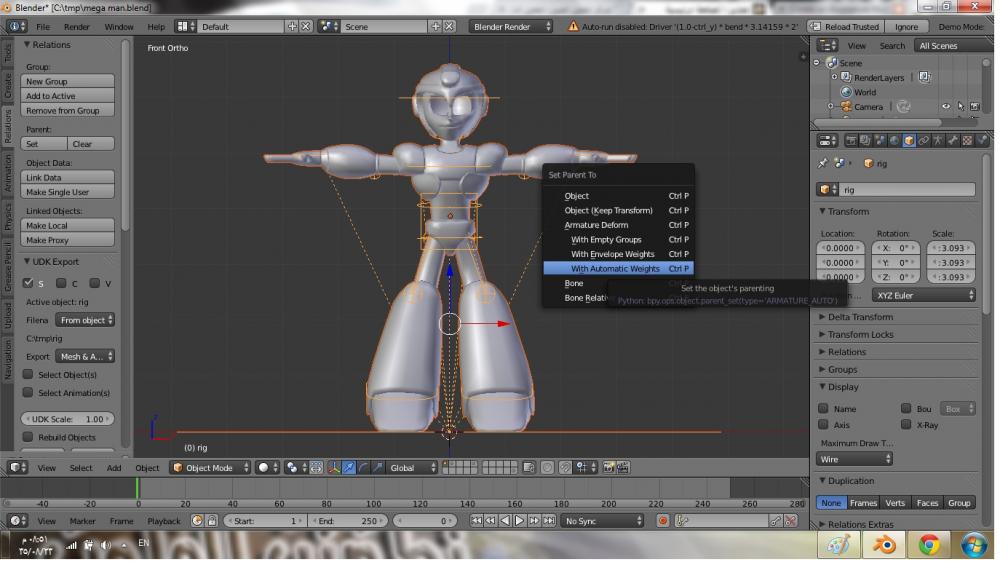The height and width of the screenshot is (562, 1000).
Task: Click the timeline record keyframe button
Action: click(662, 521)
